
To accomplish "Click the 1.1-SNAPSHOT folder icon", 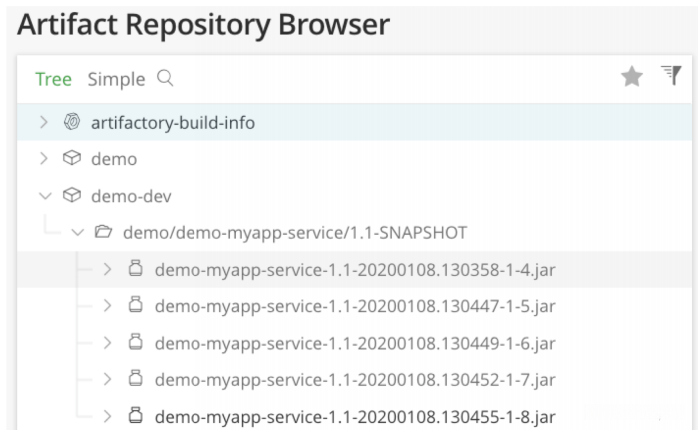I will (103, 232).
